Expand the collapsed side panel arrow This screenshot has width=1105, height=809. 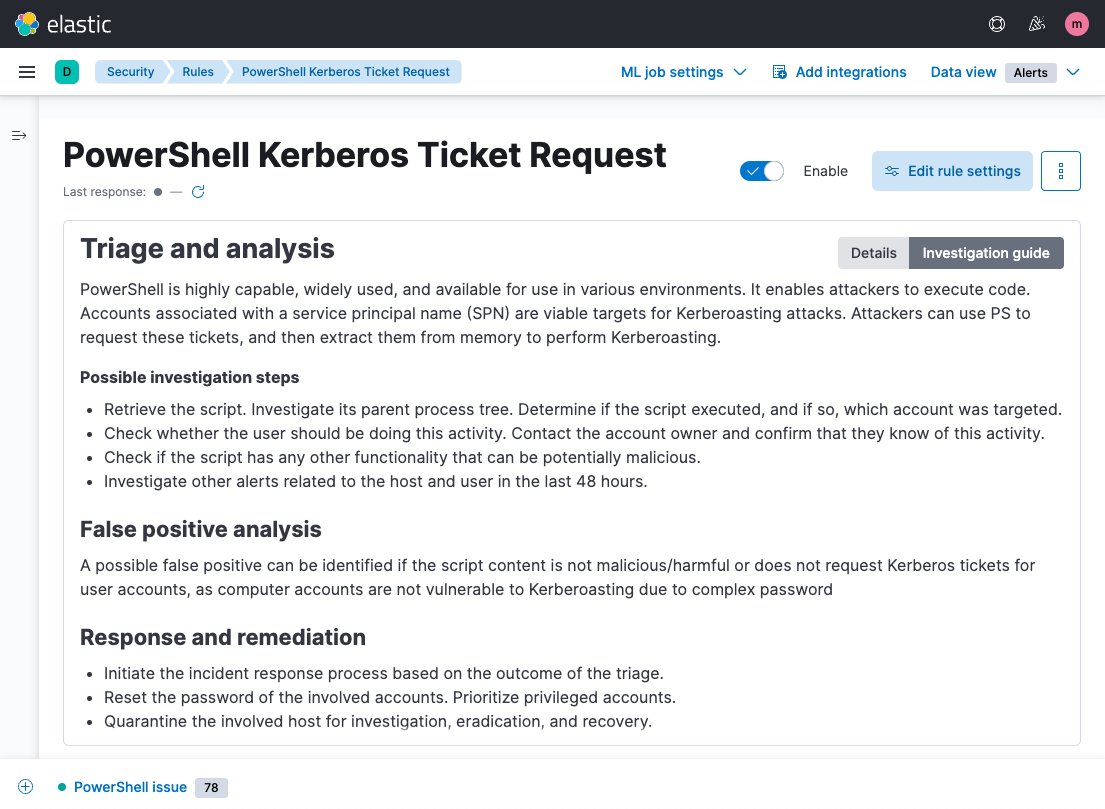19,135
